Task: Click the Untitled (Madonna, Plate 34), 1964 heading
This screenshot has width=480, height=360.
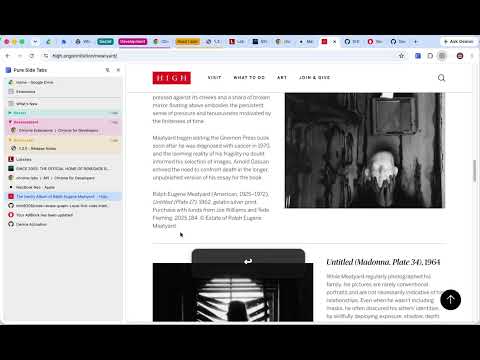Action: tap(383, 262)
